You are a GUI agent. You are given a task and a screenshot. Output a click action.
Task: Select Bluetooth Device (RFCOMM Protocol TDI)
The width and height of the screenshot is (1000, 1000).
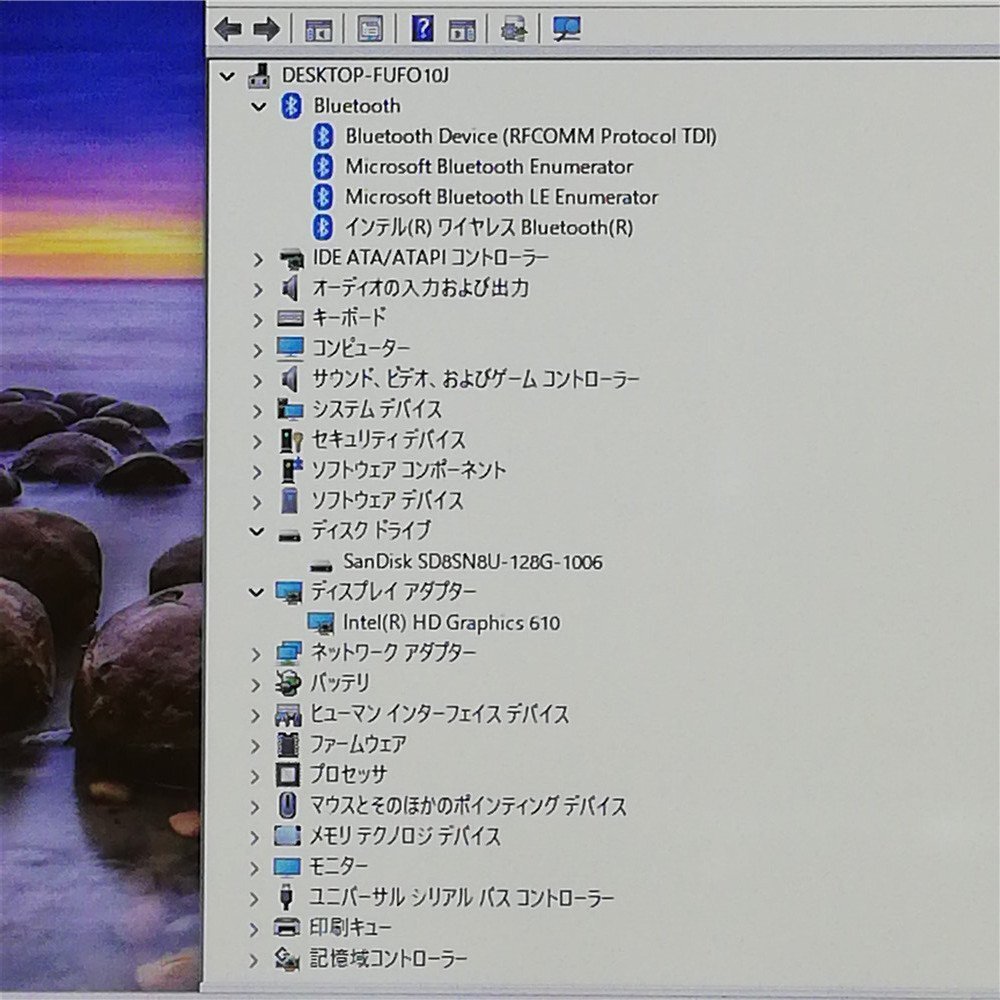coord(532,136)
